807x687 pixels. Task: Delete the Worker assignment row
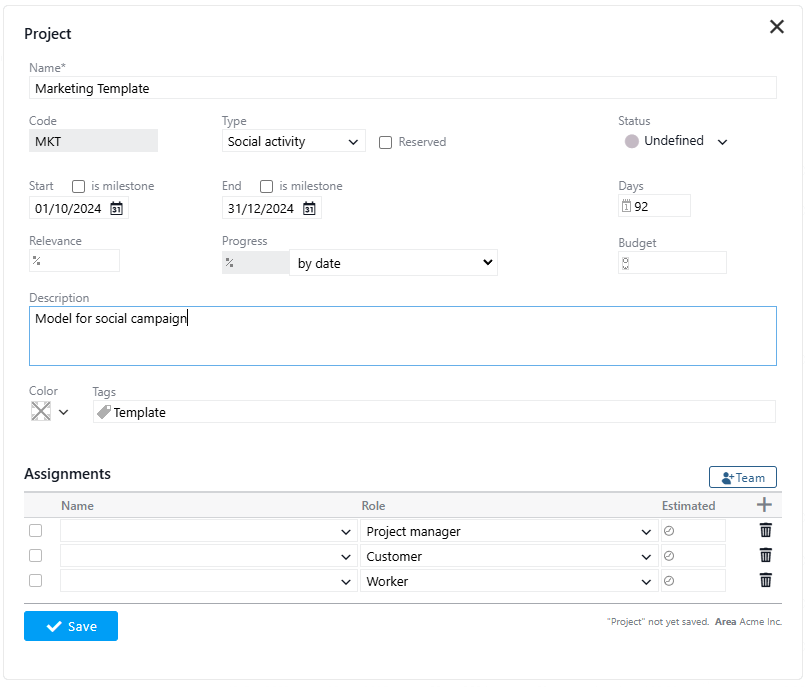tap(765, 580)
